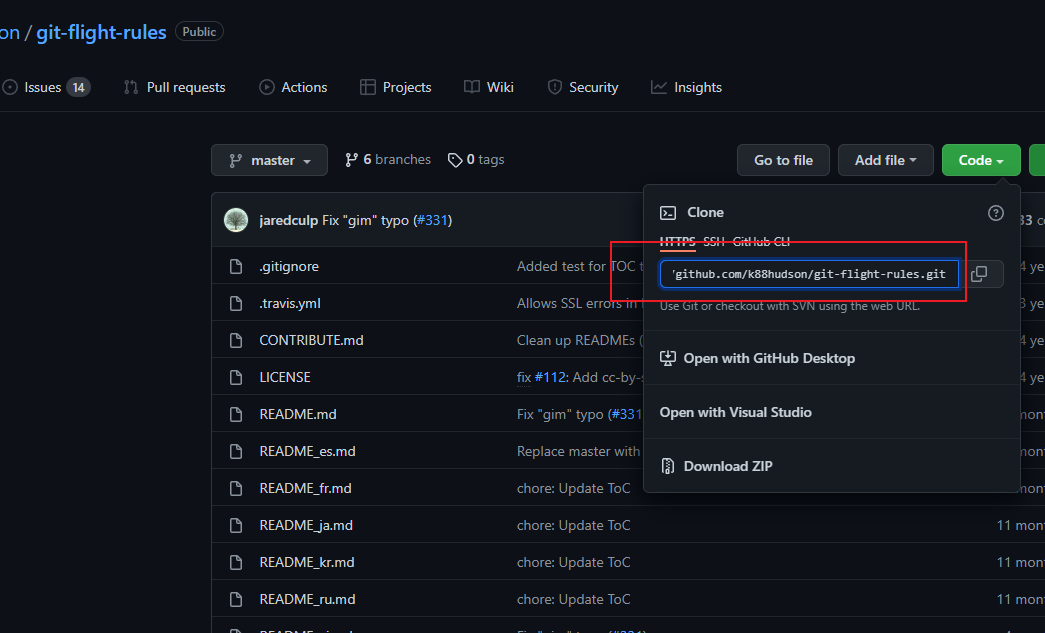
Task: Click the Clone help question mark icon
Action: (x=995, y=213)
